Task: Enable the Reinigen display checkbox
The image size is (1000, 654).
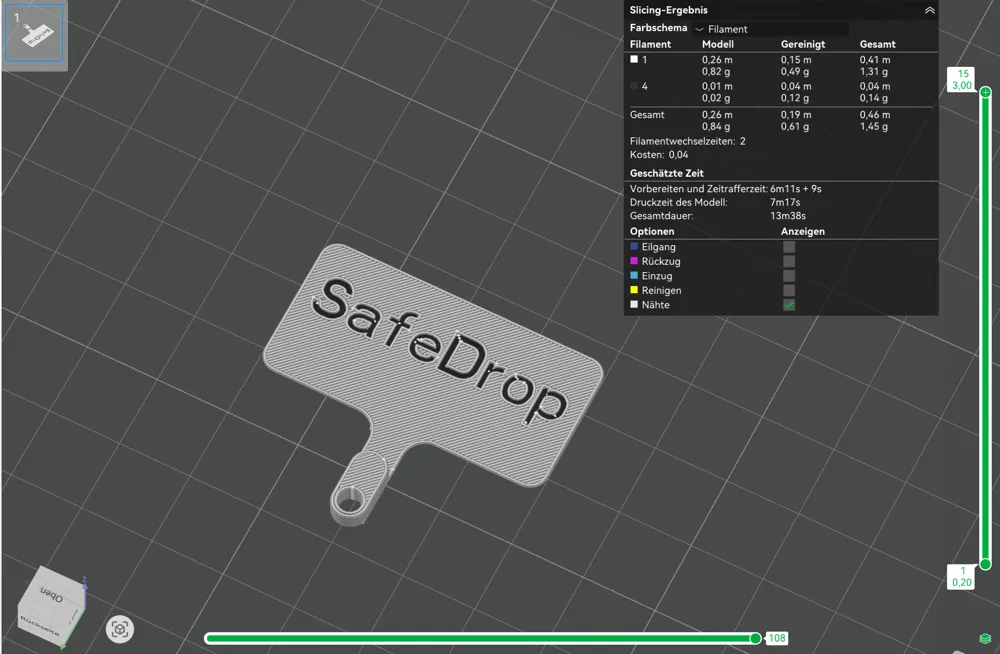Action: click(x=789, y=290)
